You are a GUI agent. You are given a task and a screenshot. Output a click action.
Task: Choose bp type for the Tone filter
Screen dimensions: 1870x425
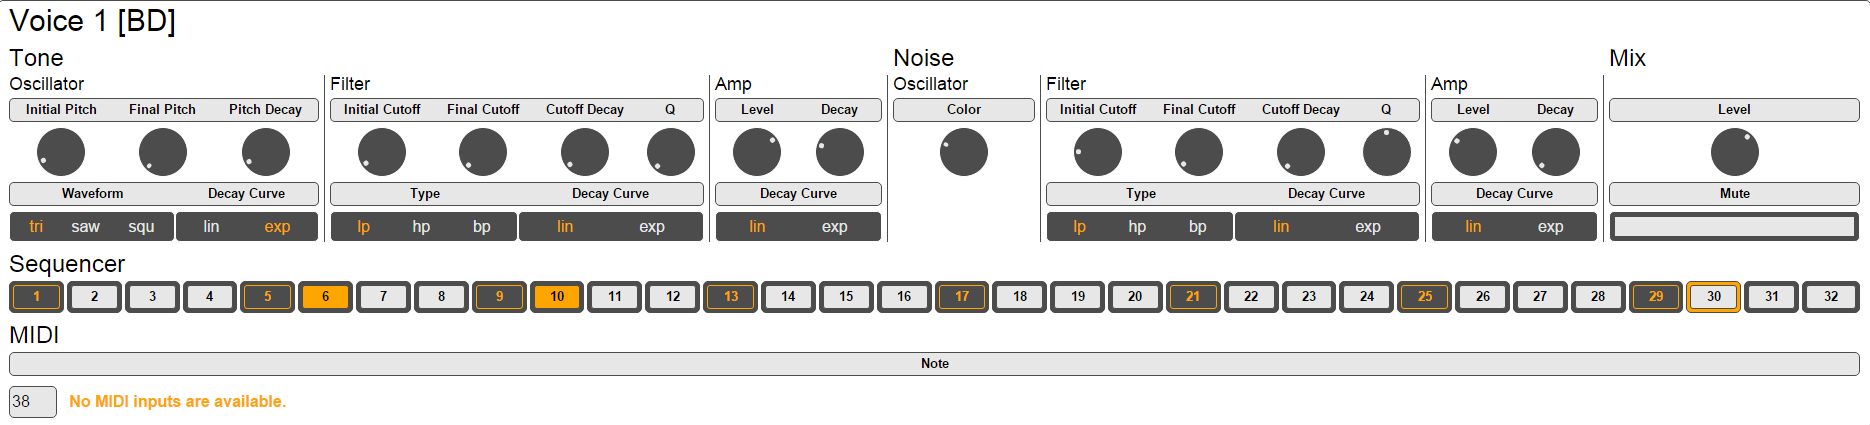click(x=482, y=227)
